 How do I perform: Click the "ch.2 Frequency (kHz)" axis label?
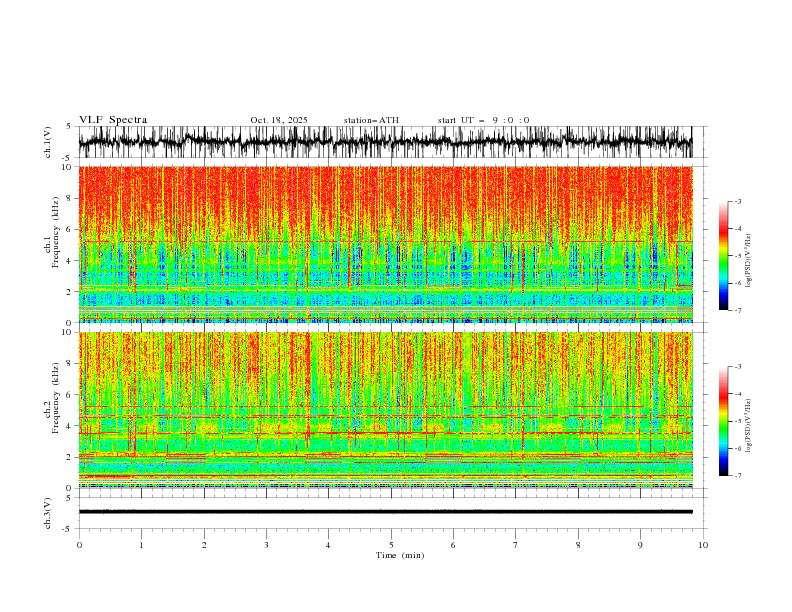[x=52, y=398]
